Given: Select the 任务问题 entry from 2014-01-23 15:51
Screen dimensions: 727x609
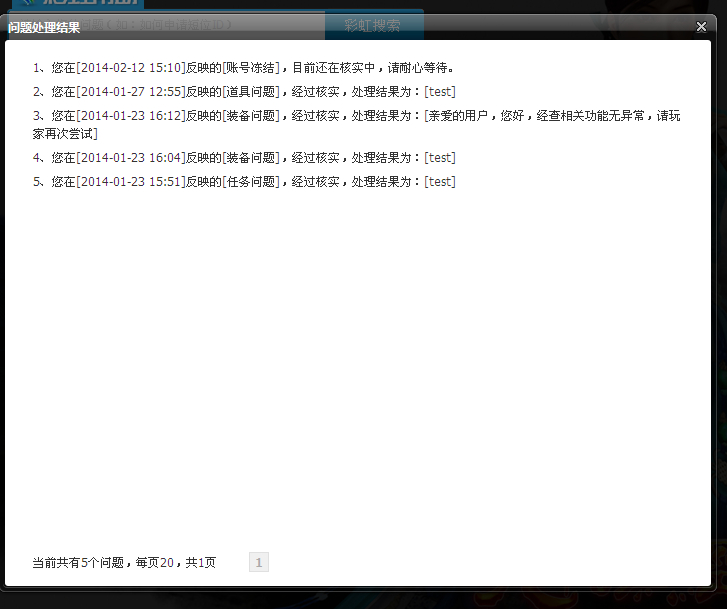Looking at the screenshot, I should pyautogui.click(x=244, y=182).
